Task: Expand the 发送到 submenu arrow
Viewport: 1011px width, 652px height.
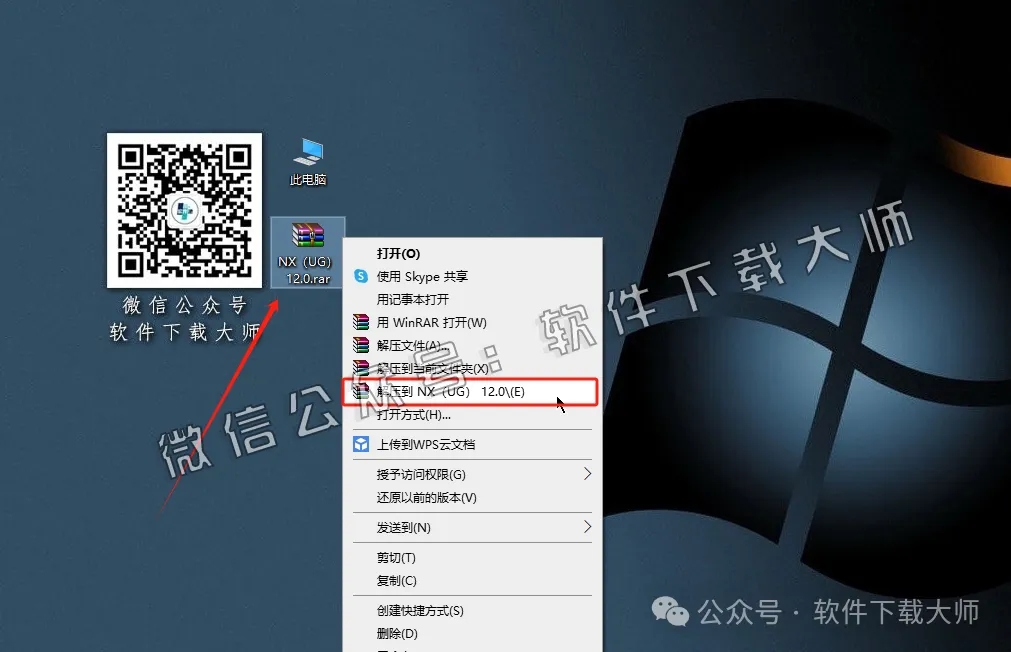Action: pyautogui.click(x=588, y=527)
